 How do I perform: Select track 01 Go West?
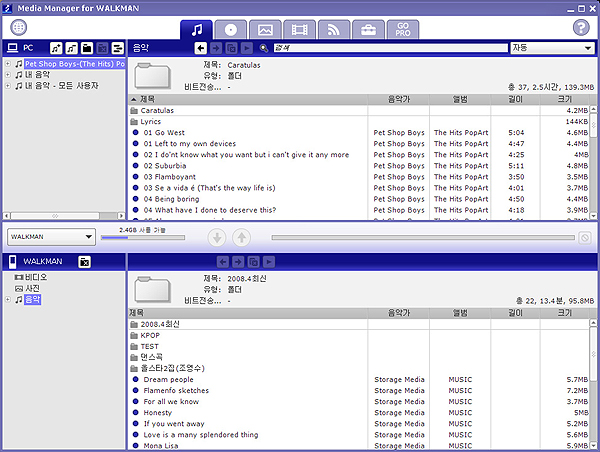click(x=359, y=133)
